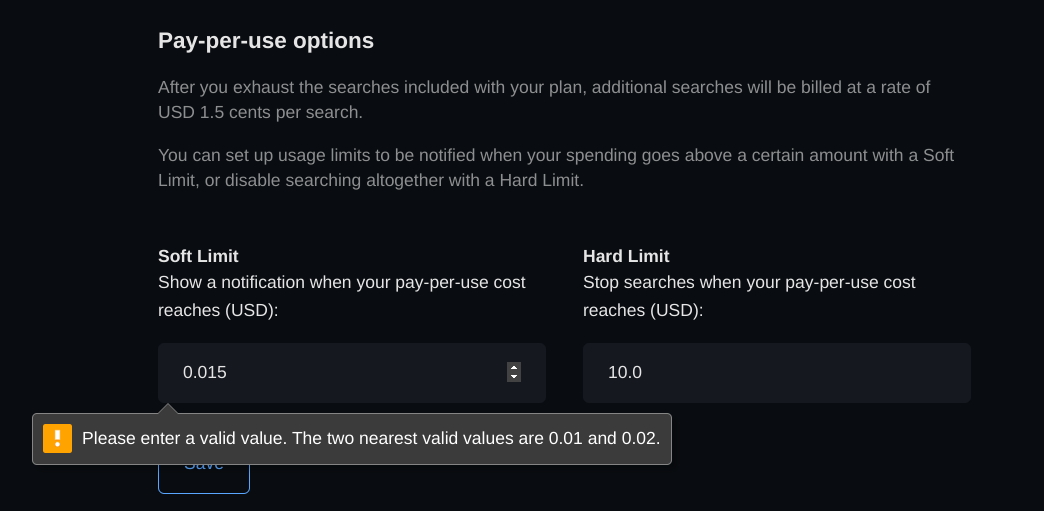Click the "Soft Limit" bold label
The width and height of the screenshot is (1044, 511).
198,256
